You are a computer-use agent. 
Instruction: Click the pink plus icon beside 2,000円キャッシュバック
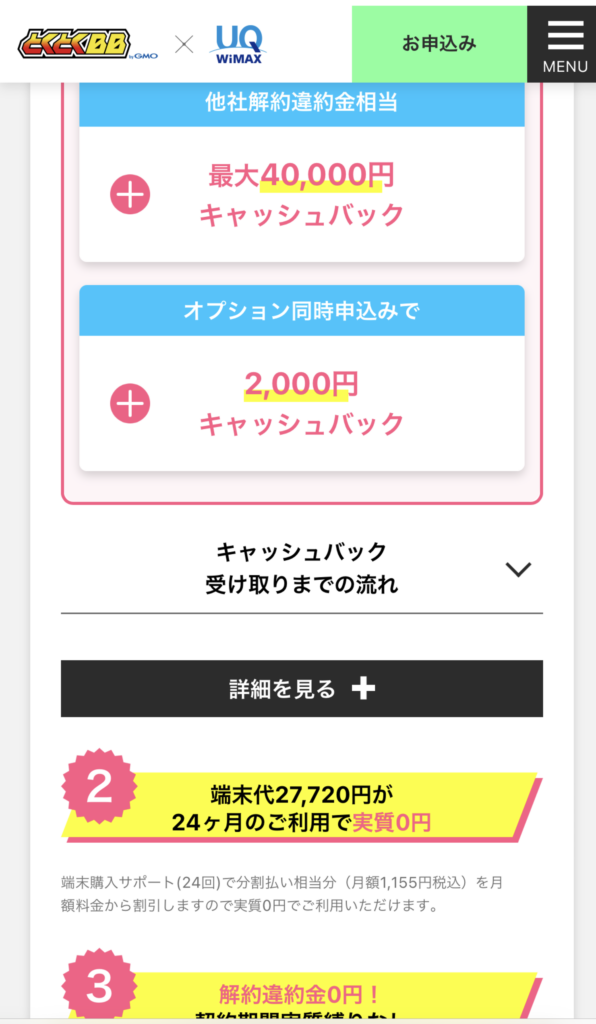(x=128, y=404)
